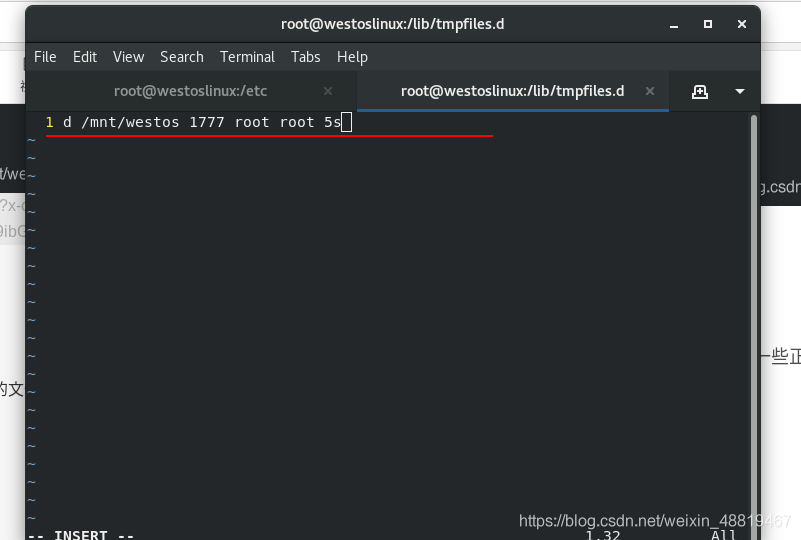Open the Edit menu
The image size is (801, 540).
[x=85, y=57]
